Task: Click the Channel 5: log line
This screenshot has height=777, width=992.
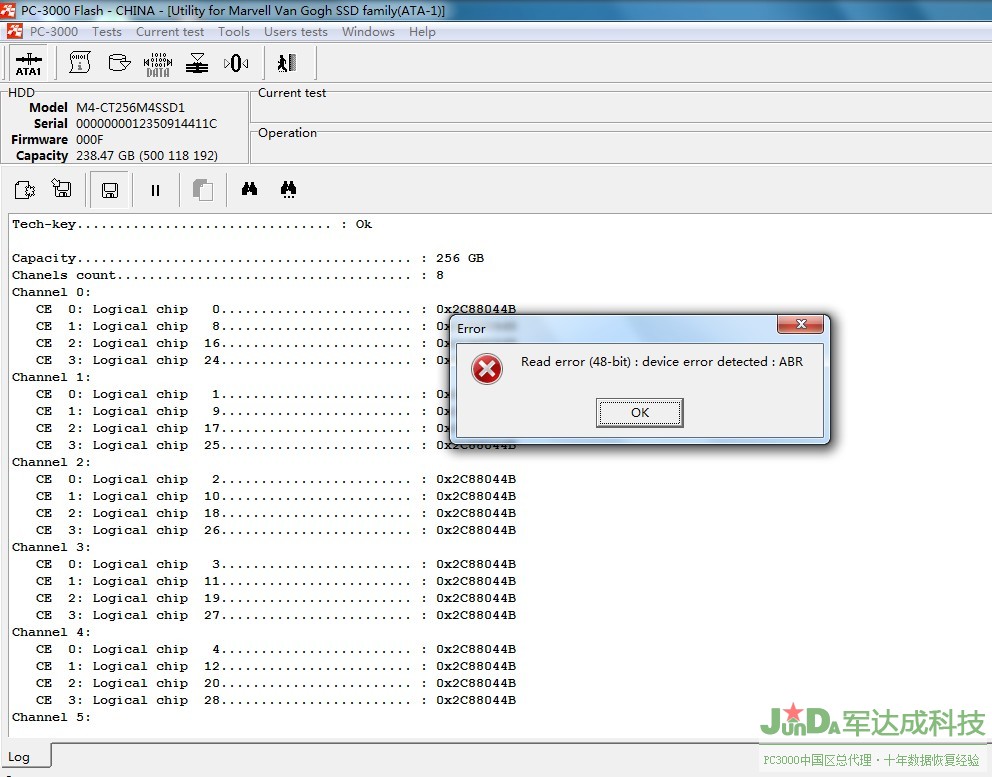Action: [51, 718]
